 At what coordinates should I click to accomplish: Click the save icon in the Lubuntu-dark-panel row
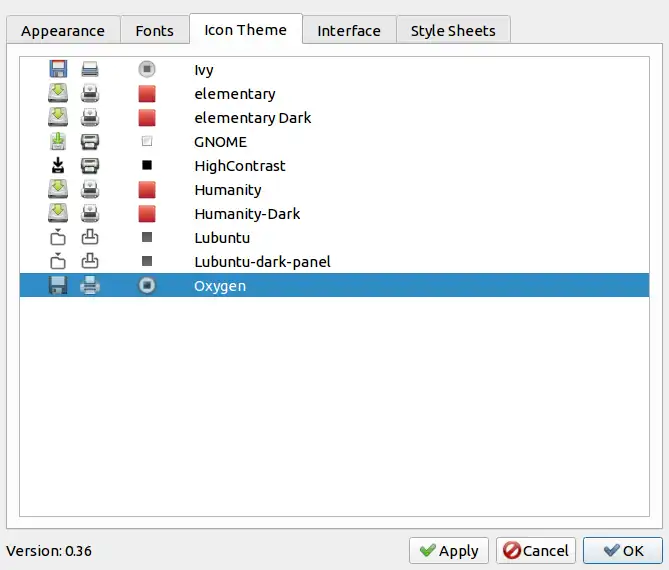[x=58, y=261]
